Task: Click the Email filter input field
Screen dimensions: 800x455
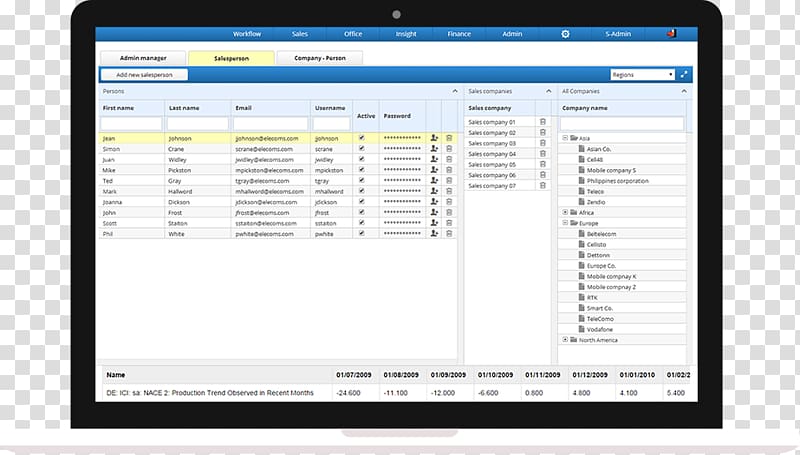Action: [x=270, y=123]
